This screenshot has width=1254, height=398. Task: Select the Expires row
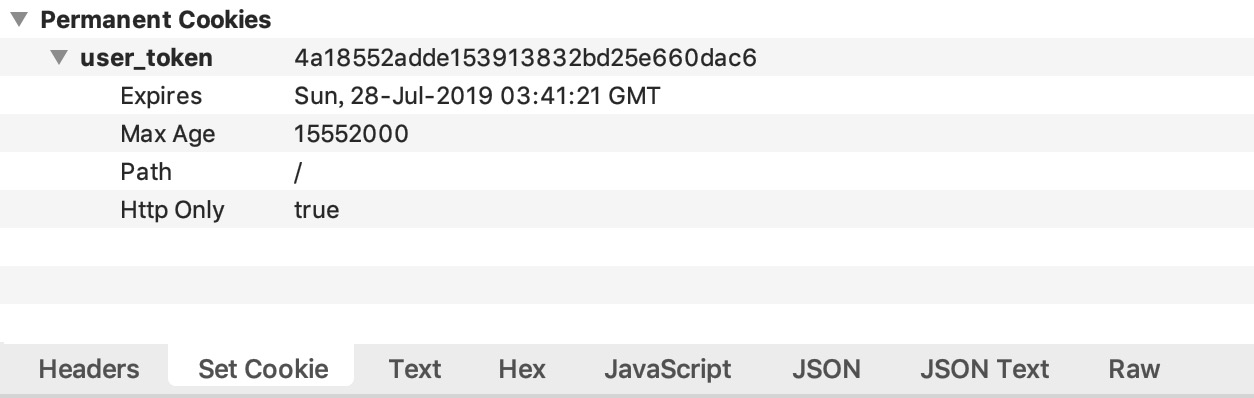tap(627, 96)
